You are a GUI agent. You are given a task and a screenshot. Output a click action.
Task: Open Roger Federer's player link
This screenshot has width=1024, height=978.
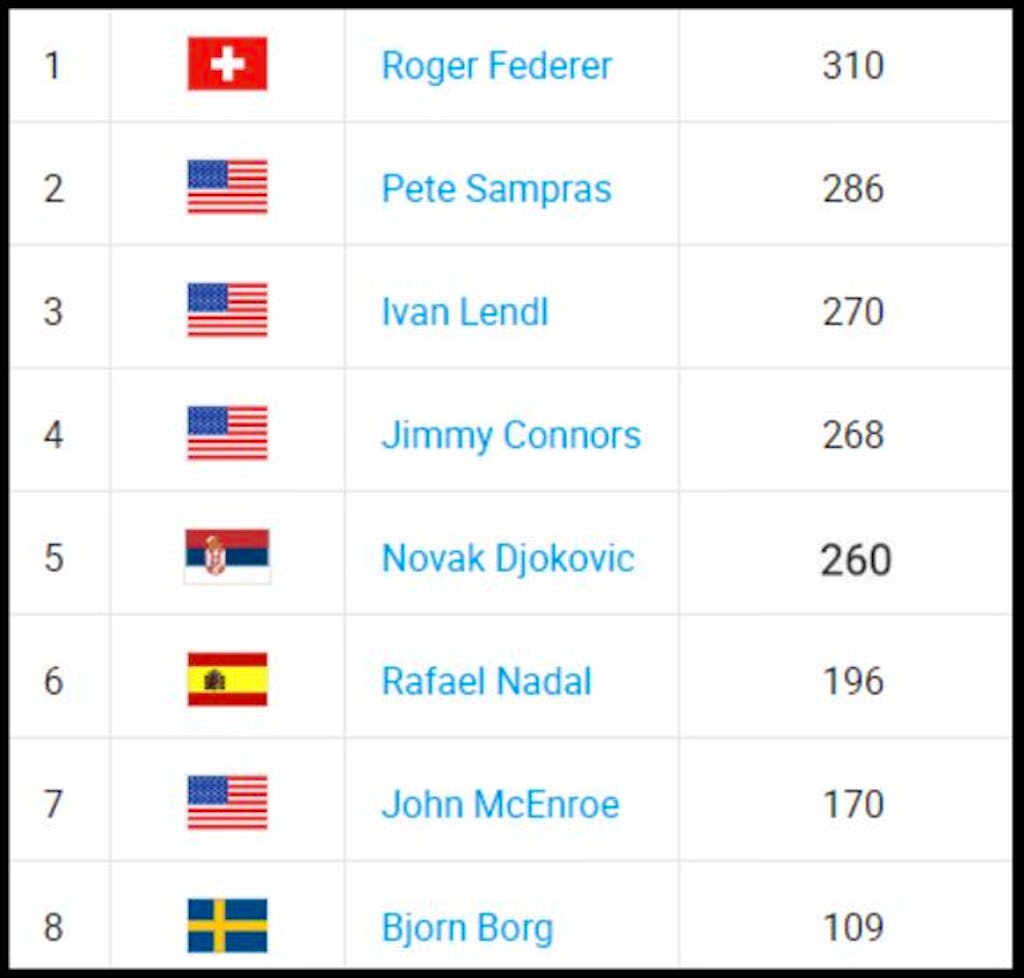click(x=496, y=66)
